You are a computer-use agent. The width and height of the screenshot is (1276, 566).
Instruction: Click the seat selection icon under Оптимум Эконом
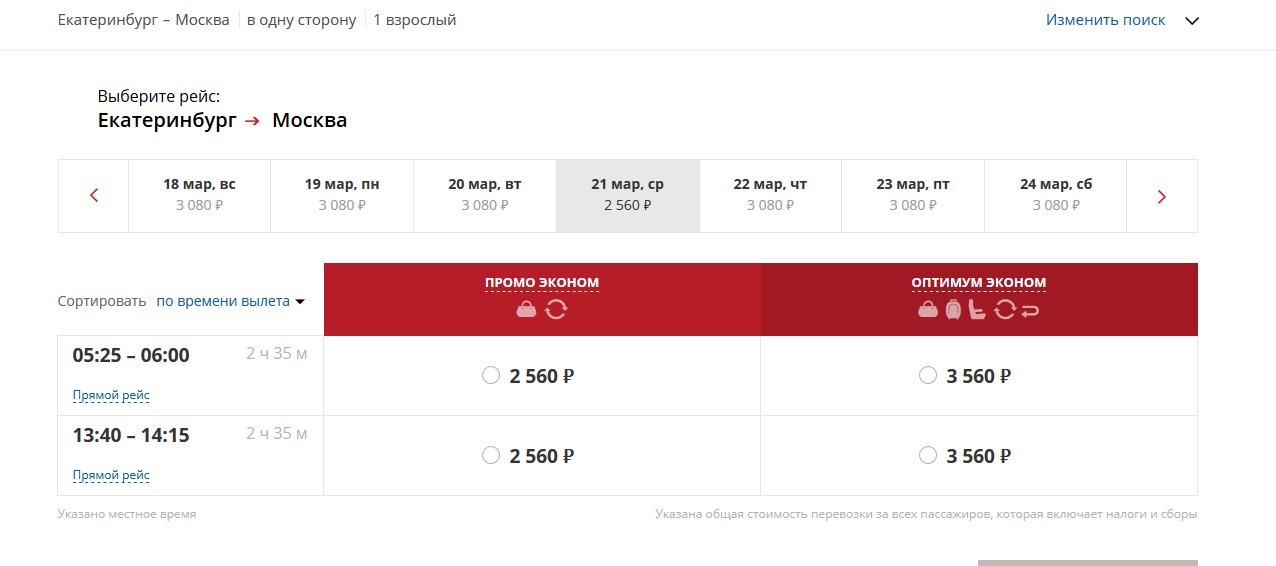(978, 310)
